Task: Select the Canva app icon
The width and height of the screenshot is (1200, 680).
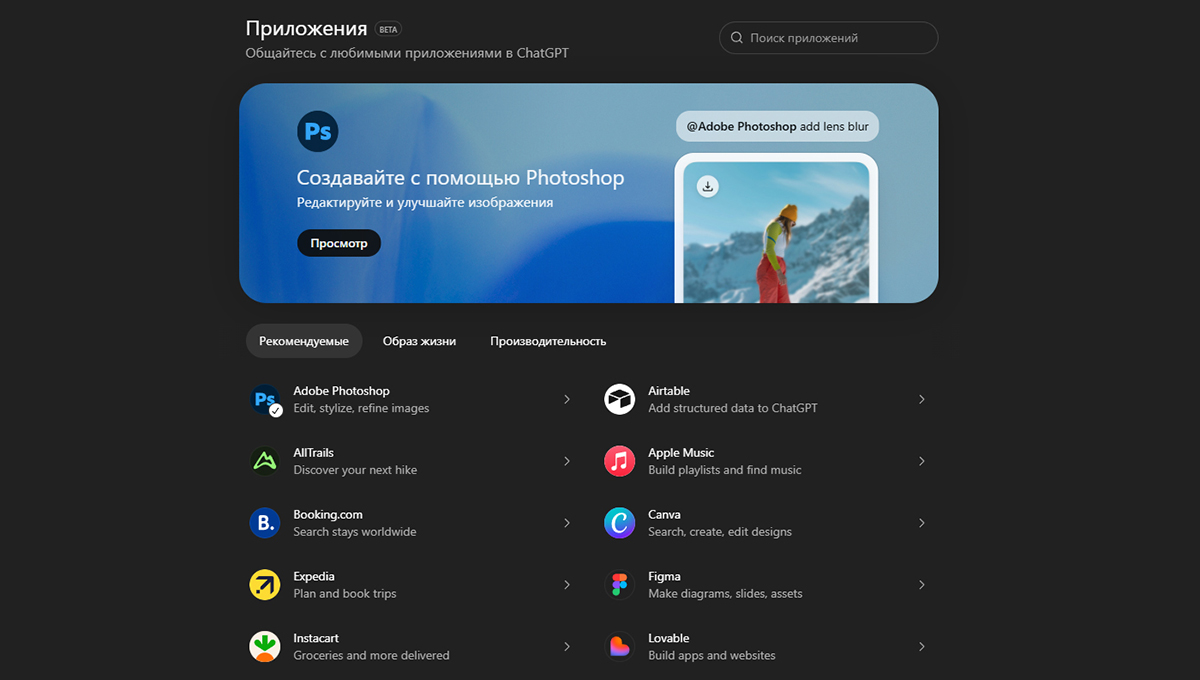Action: click(x=620, y=523)
